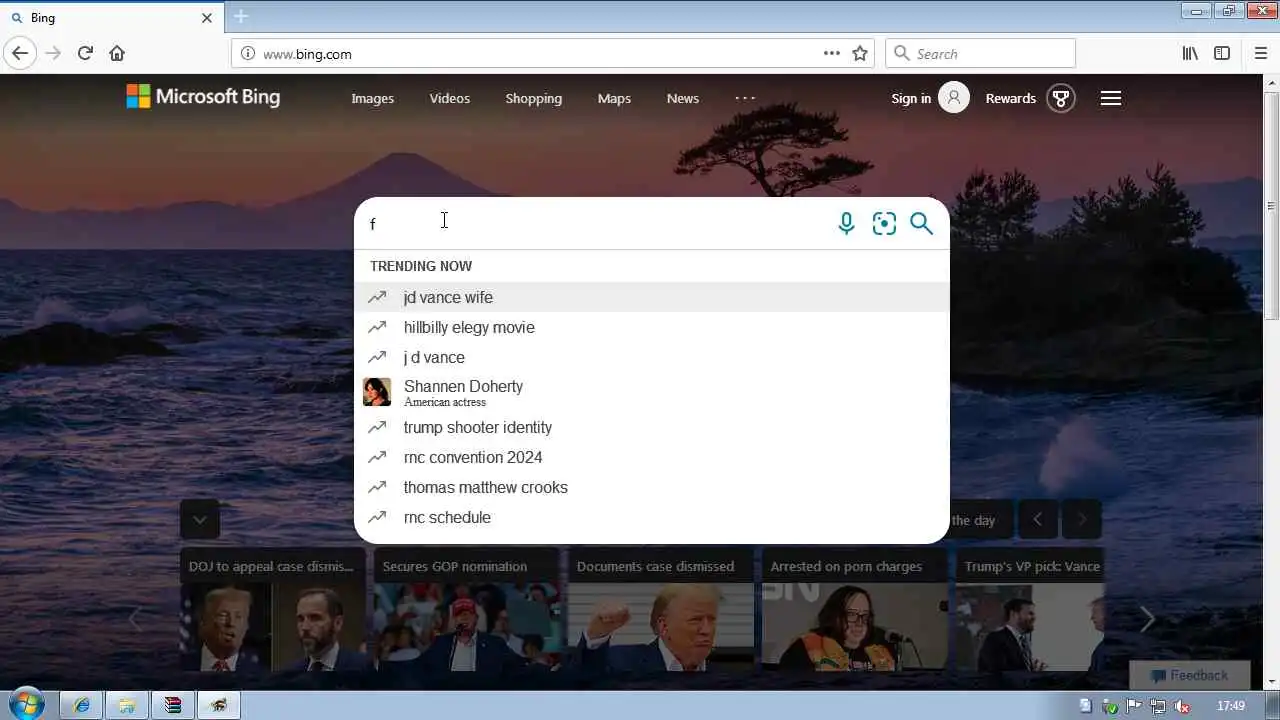The height and width of the screenshot is (720, 1280).
Task: Click the Rewards link text
Action: pos(1010,98)
